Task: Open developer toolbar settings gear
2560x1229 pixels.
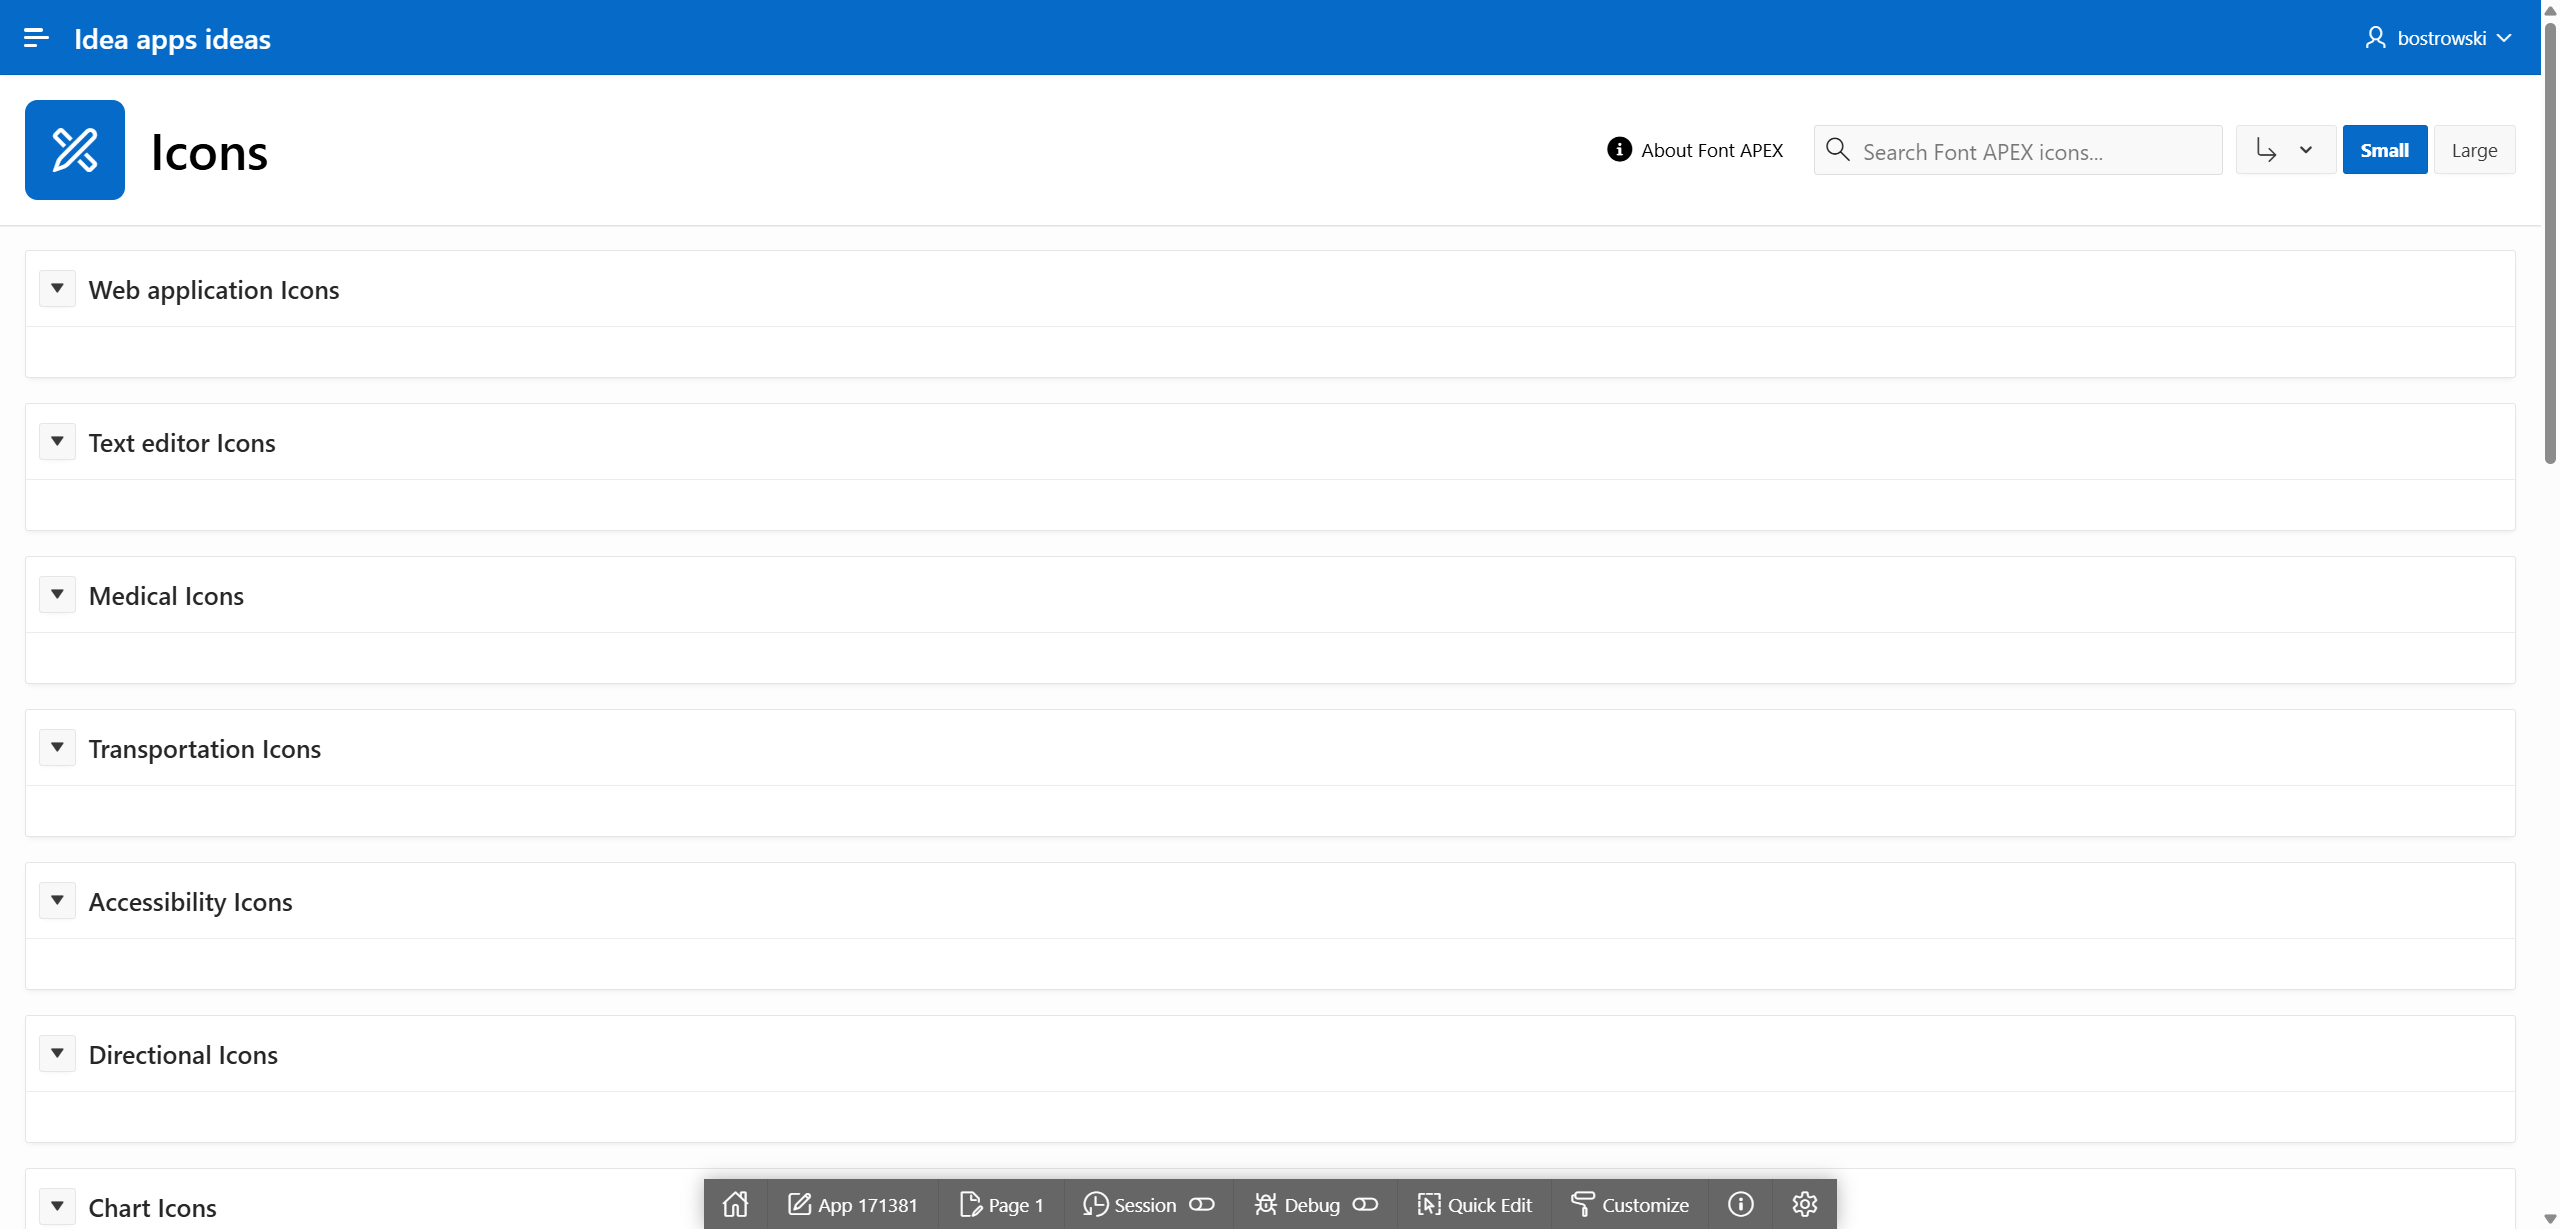Action: [1804, 1204]
